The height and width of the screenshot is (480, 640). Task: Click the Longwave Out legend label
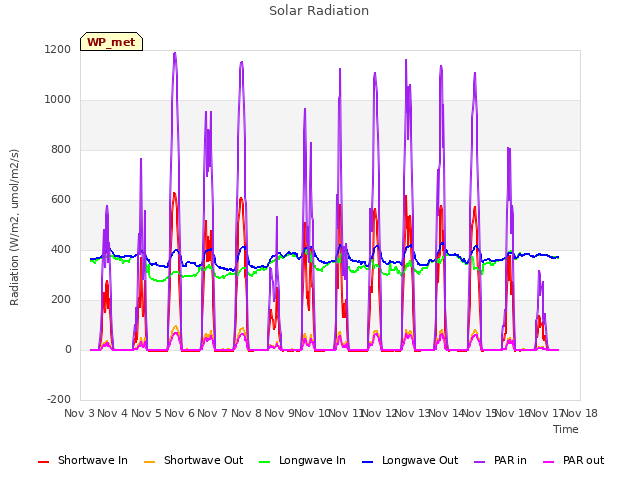(x=420, y=460)
